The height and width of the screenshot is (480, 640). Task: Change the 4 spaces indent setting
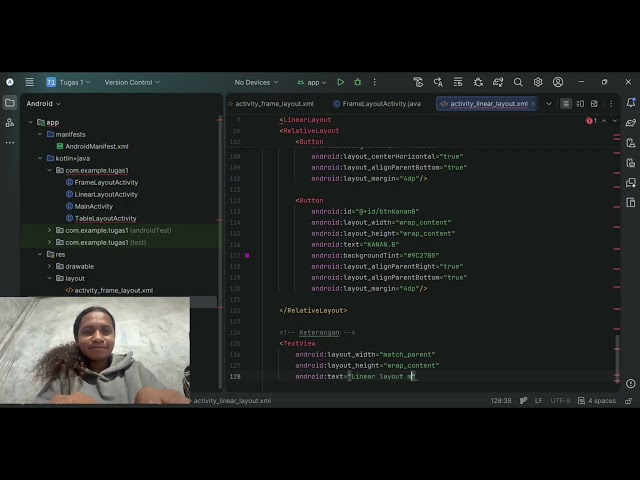[x=597, y=401]
